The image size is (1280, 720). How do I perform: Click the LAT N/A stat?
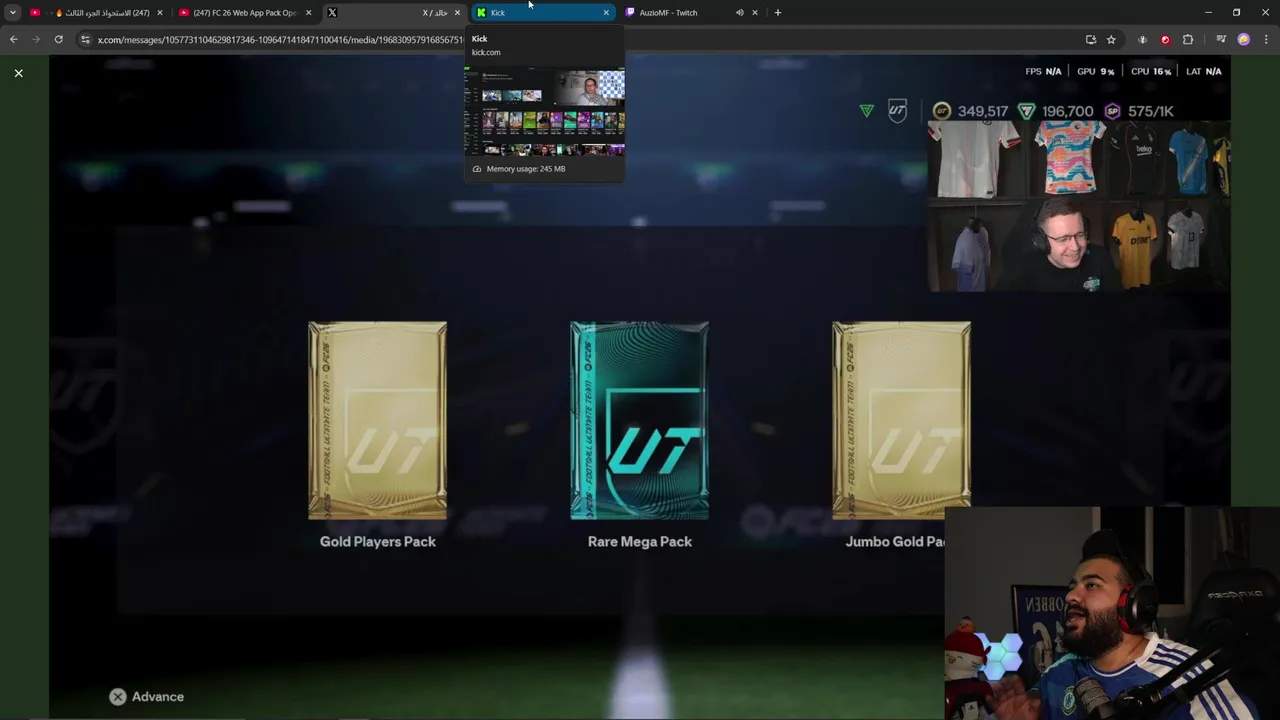[x=1204, y=71]
